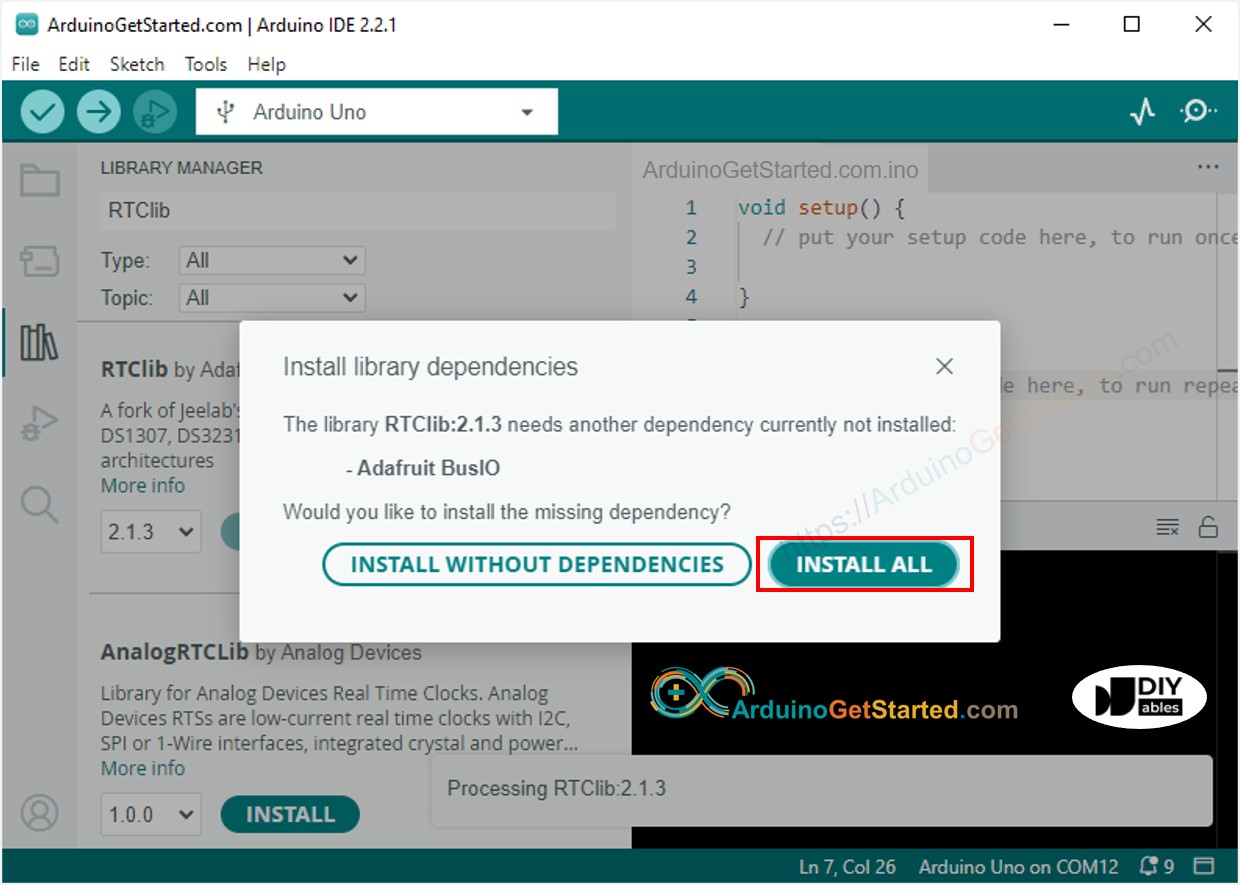This screenshot has height=885, width=1240.
Task: Open the Sketch menu
Action: [137, 64]
